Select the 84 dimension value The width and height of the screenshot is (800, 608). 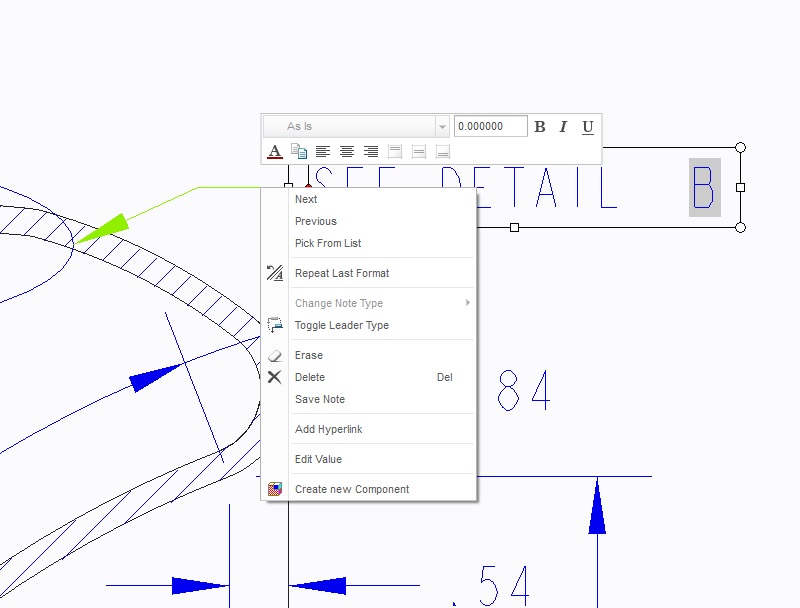524,391
